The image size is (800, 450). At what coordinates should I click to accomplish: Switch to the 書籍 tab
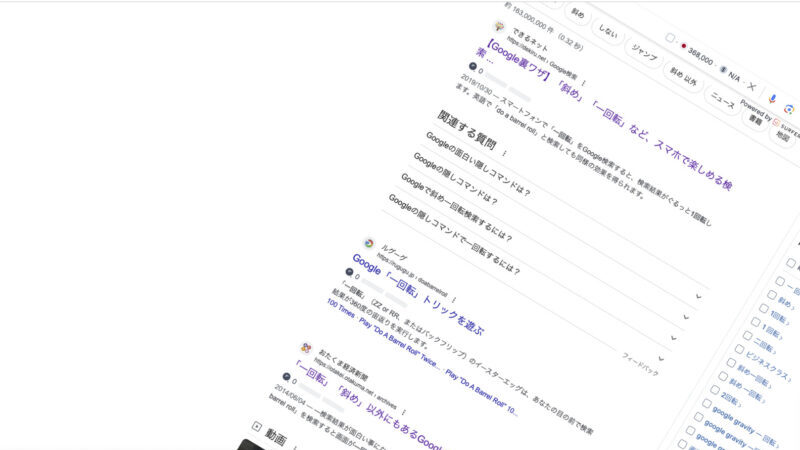point(756,119)
